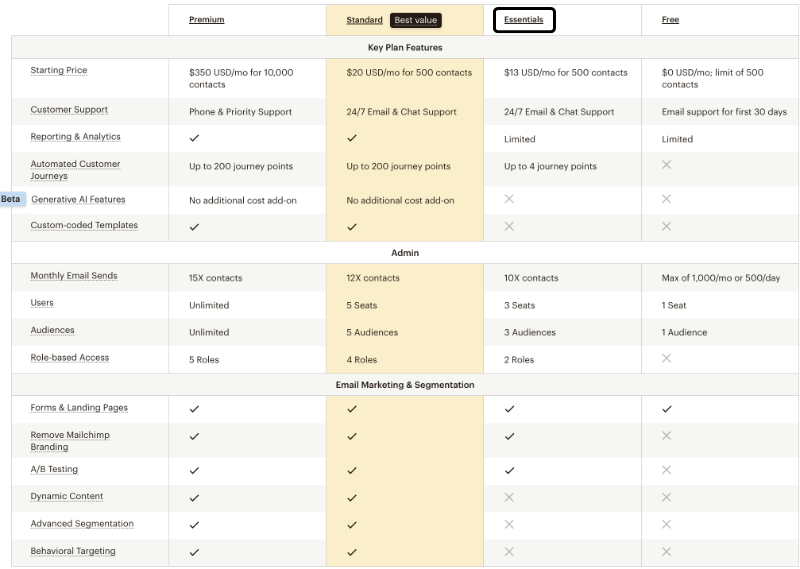Click Essentials X for Generative AI Features

(509, 199)
